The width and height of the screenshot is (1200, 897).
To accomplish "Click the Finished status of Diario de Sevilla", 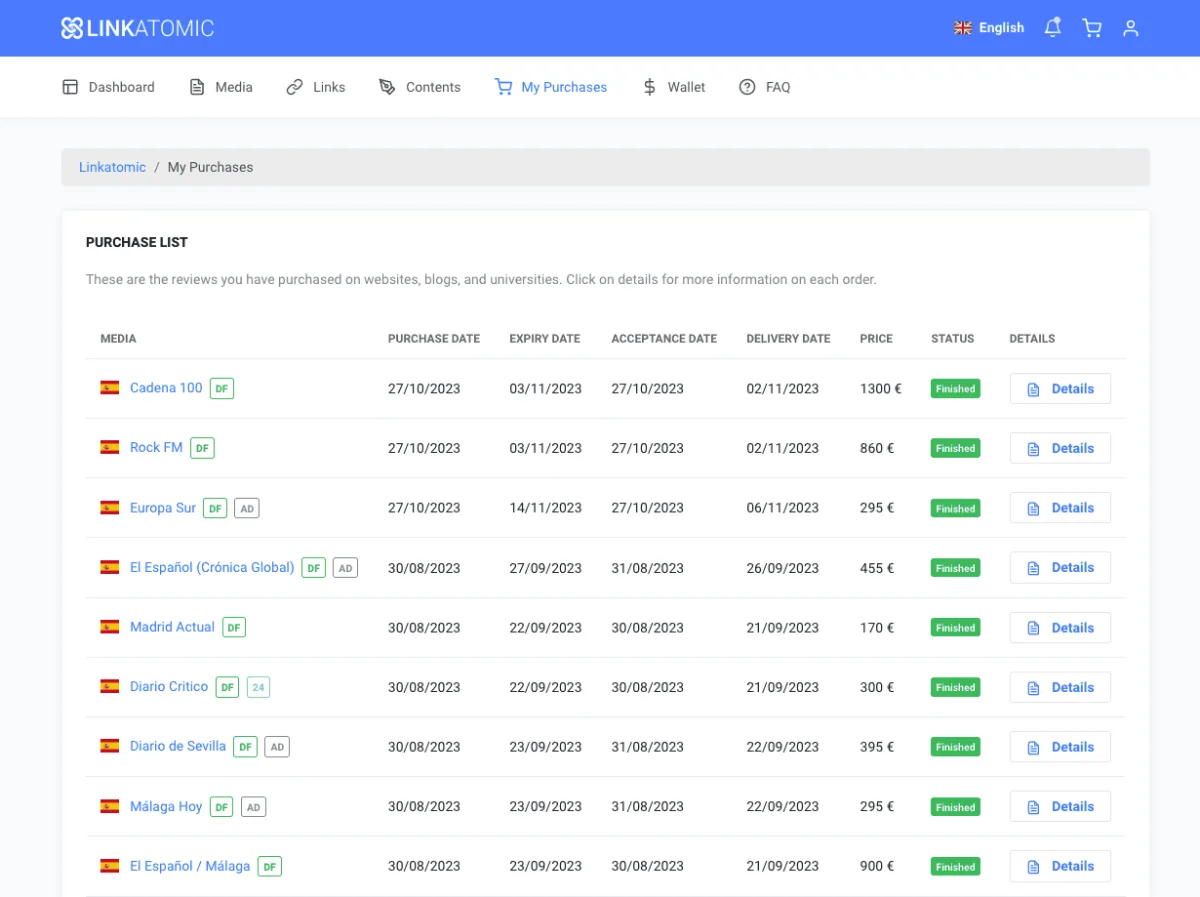I will pyautogui.click(x=955, y=747).
